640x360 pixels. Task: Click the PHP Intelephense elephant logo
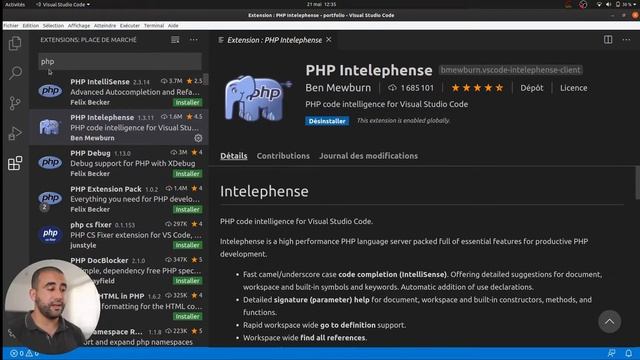coord(258,98)
